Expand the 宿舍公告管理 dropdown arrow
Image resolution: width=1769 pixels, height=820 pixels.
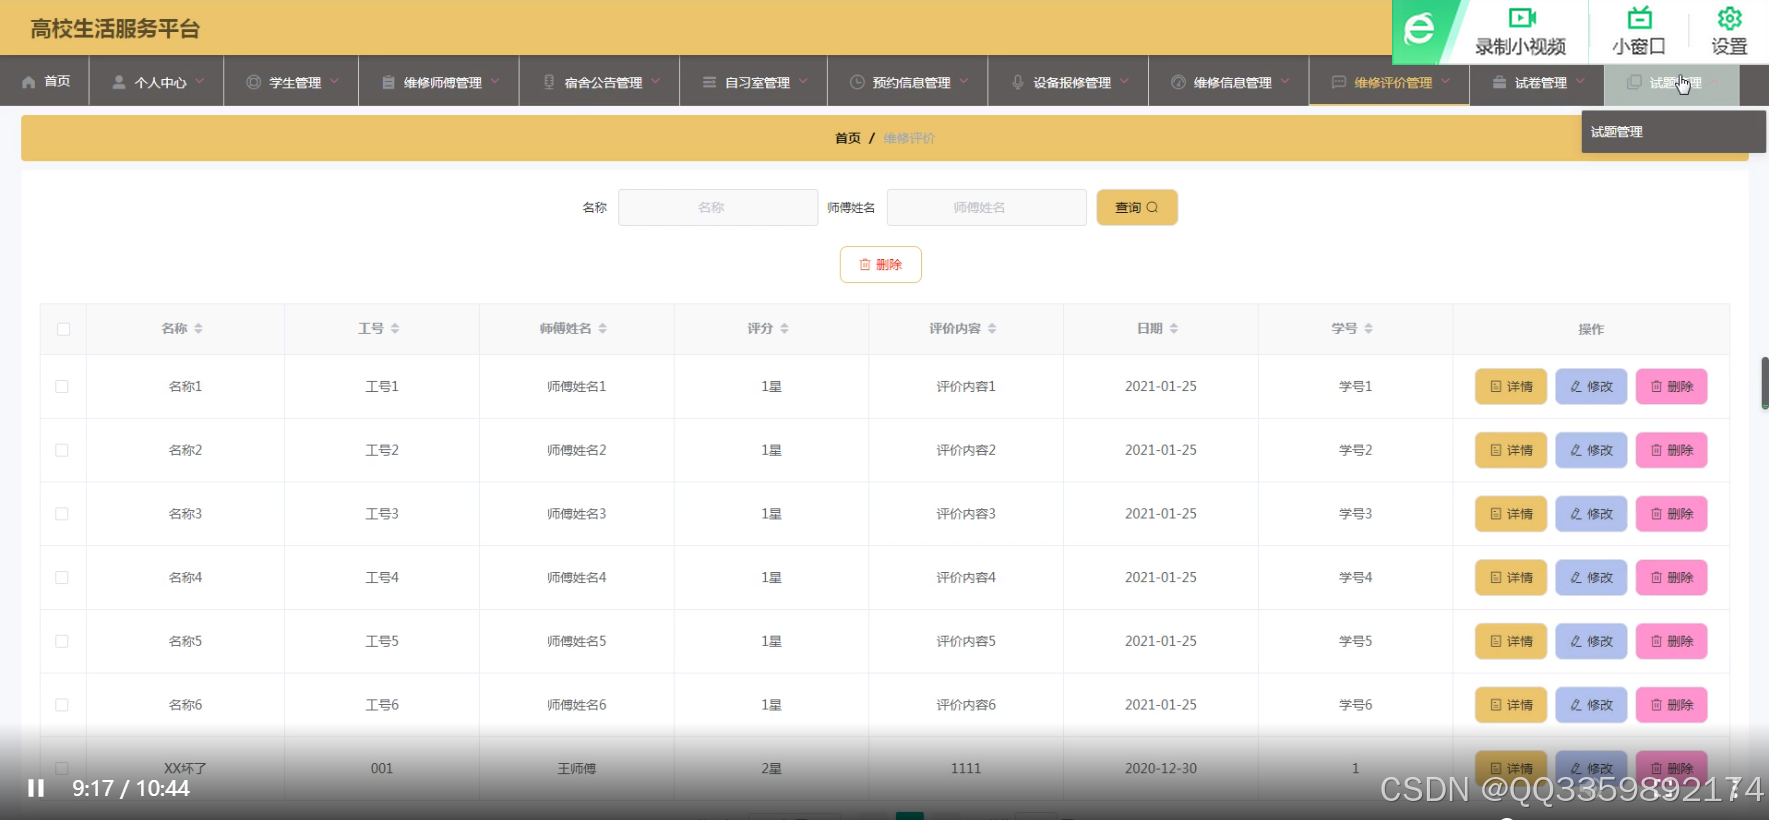pyautogui.click(x=655, y=82)
